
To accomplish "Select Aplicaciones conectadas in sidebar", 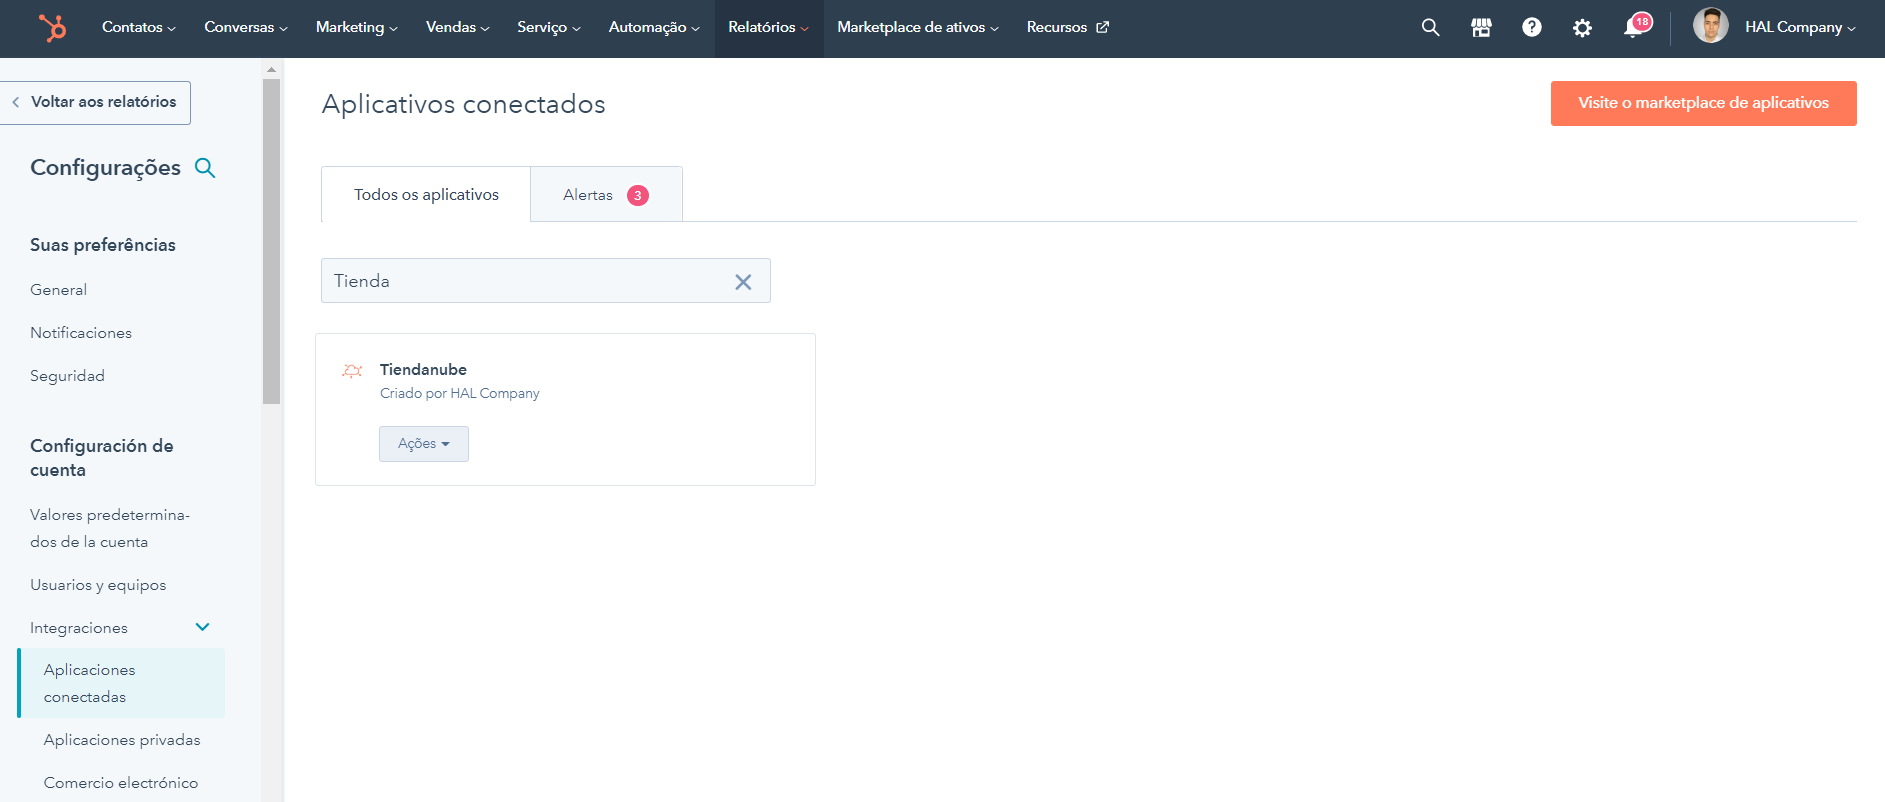I will (121, 683).
